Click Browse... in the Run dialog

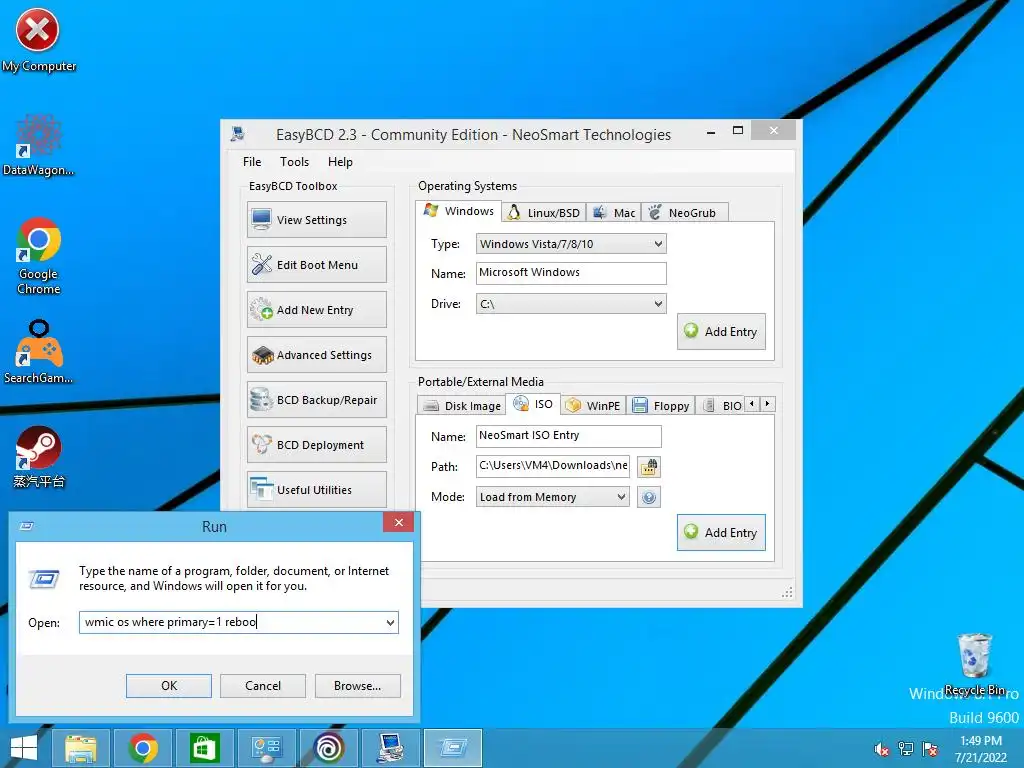357,686
